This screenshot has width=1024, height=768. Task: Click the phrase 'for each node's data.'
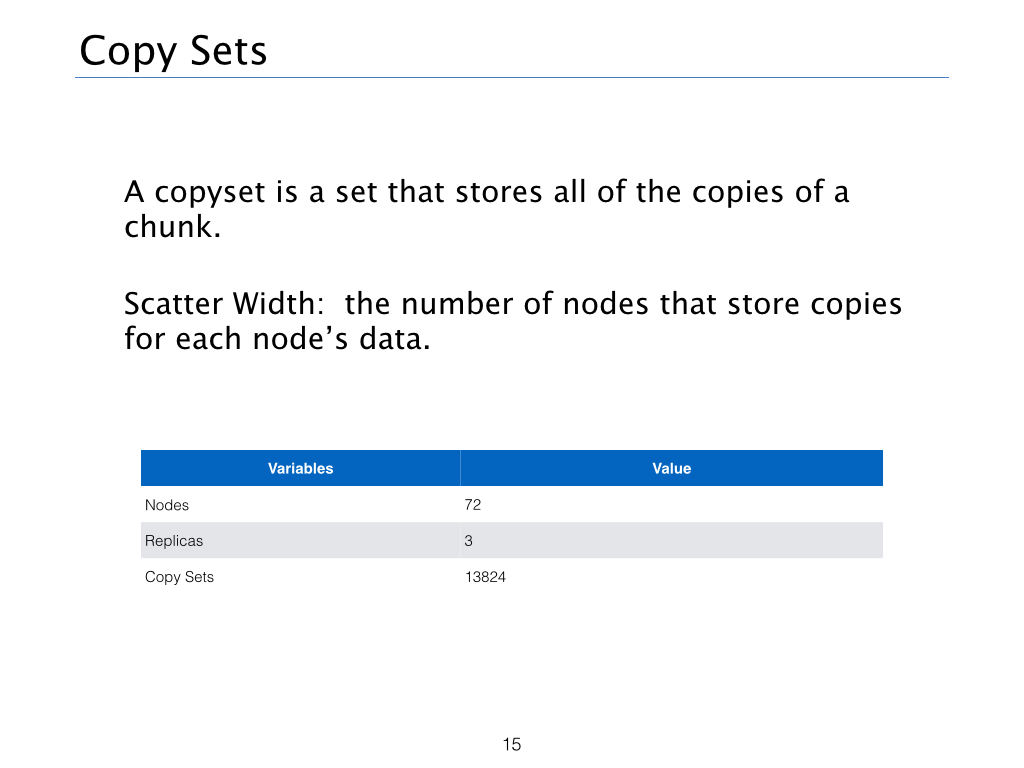point(278,338)
